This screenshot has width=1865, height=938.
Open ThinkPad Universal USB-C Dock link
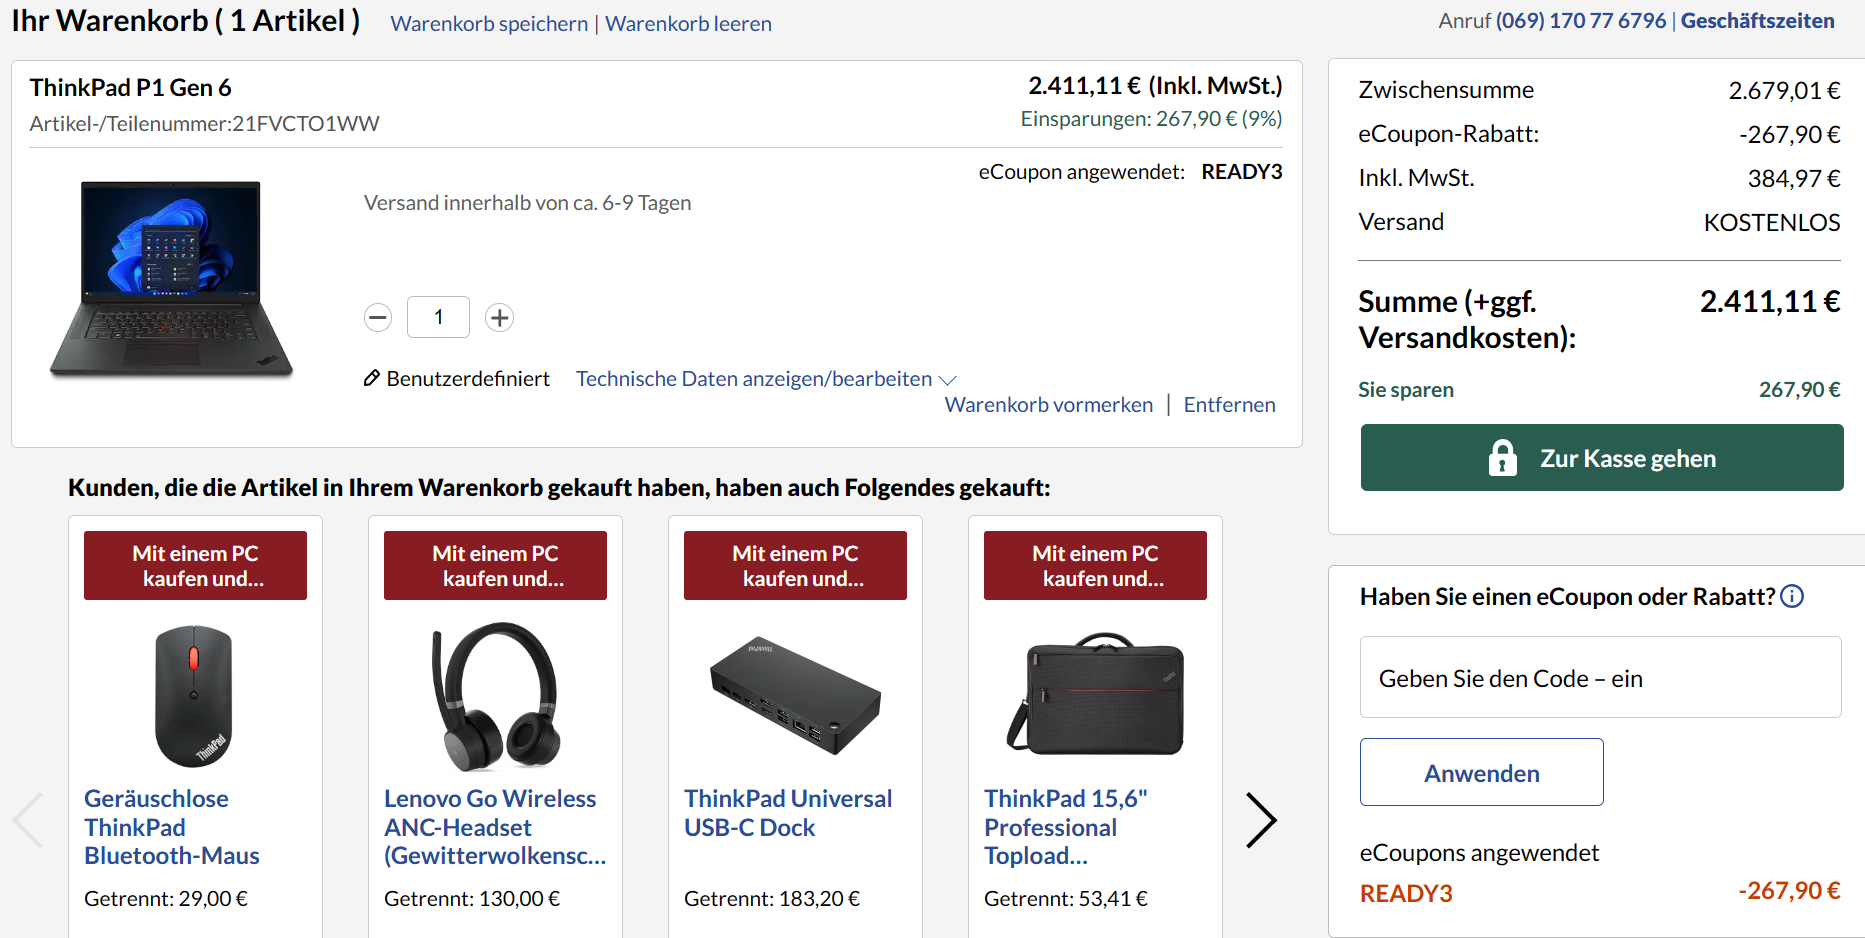[788, 813]
